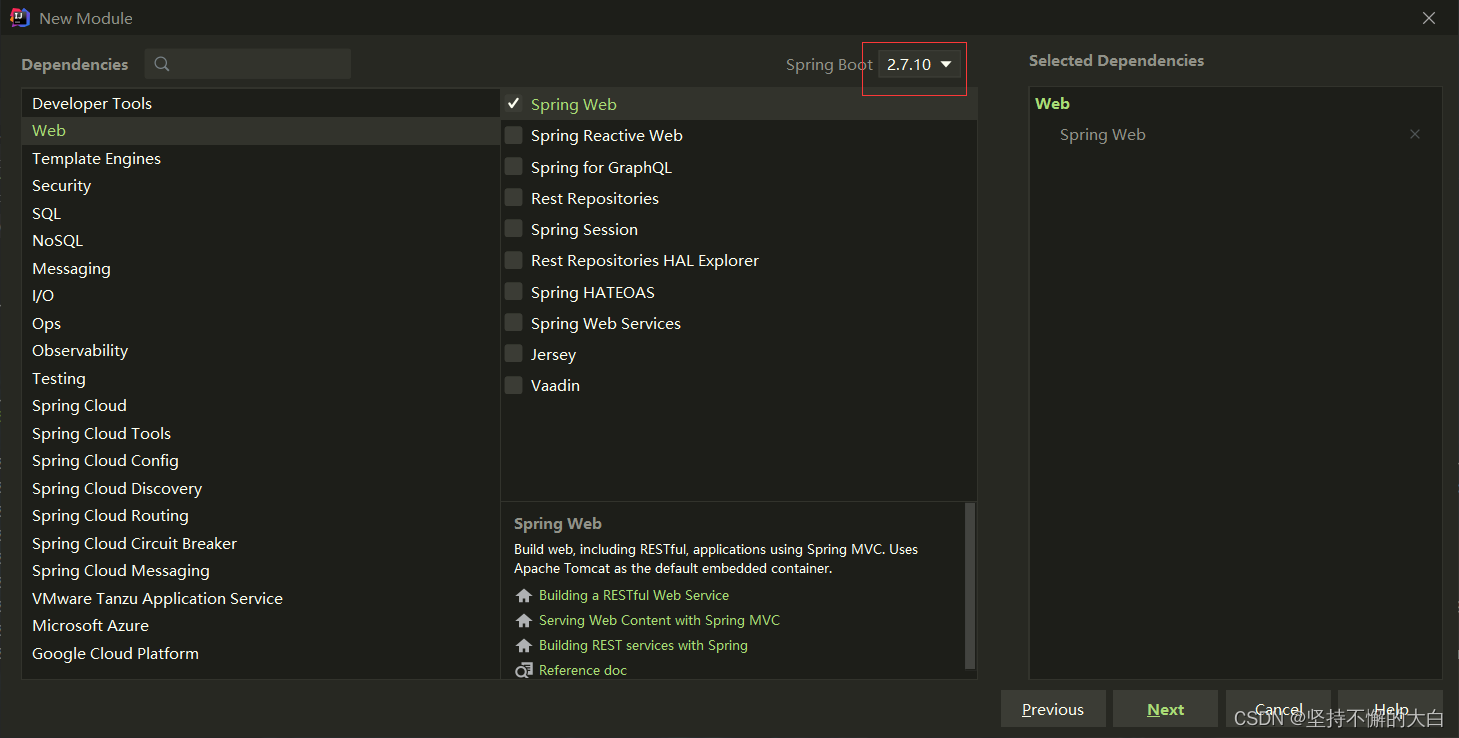Image resolution: width=1459 pixels, height=738 pixels.
Task: Select the NoSQL category
Action: [260, 241]
